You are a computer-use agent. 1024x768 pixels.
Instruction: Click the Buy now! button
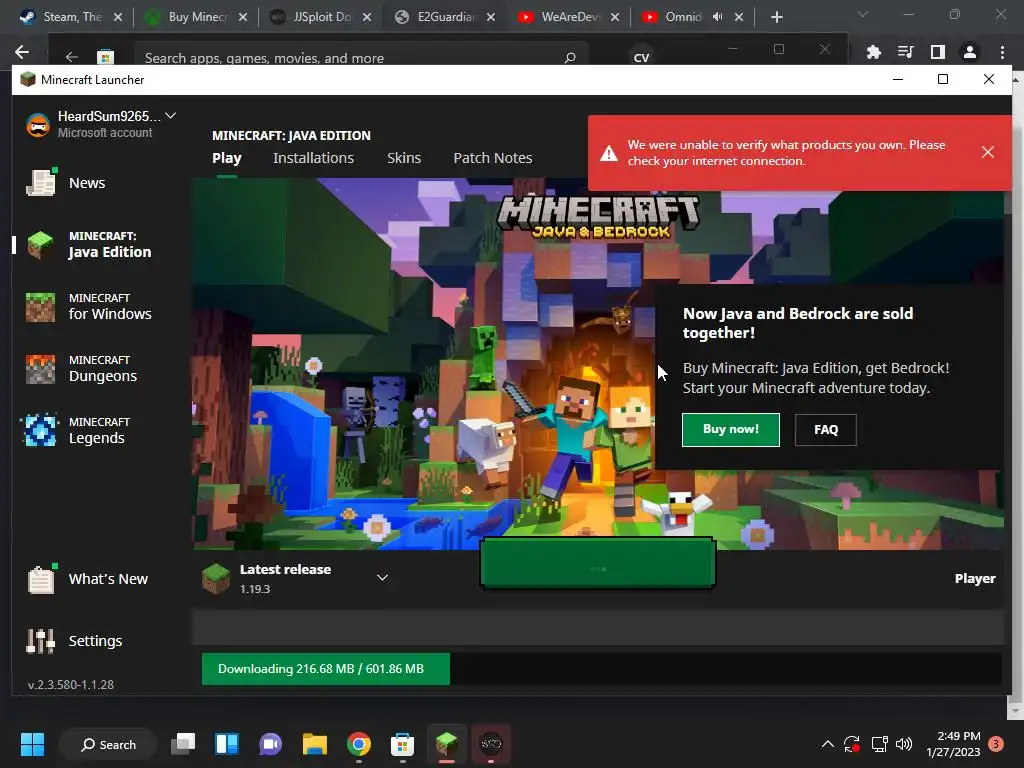(731, 430)
